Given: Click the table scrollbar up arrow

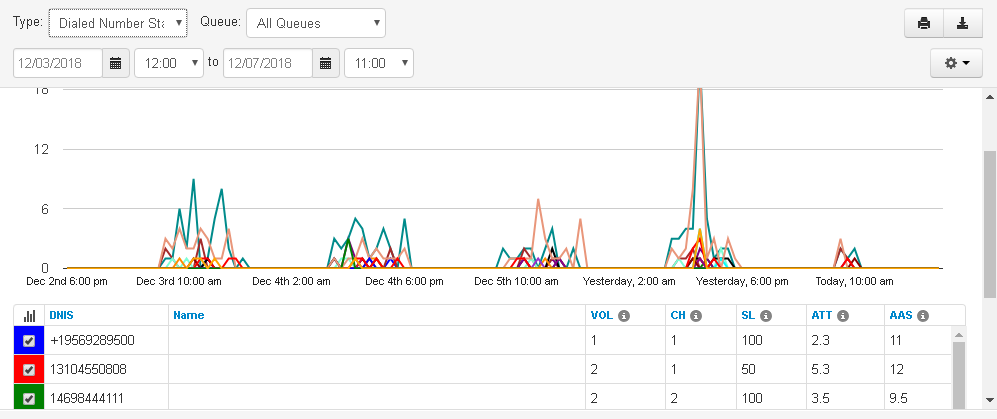Looking at the screenshot, I should pyautogui.click(x=959, y=334).
